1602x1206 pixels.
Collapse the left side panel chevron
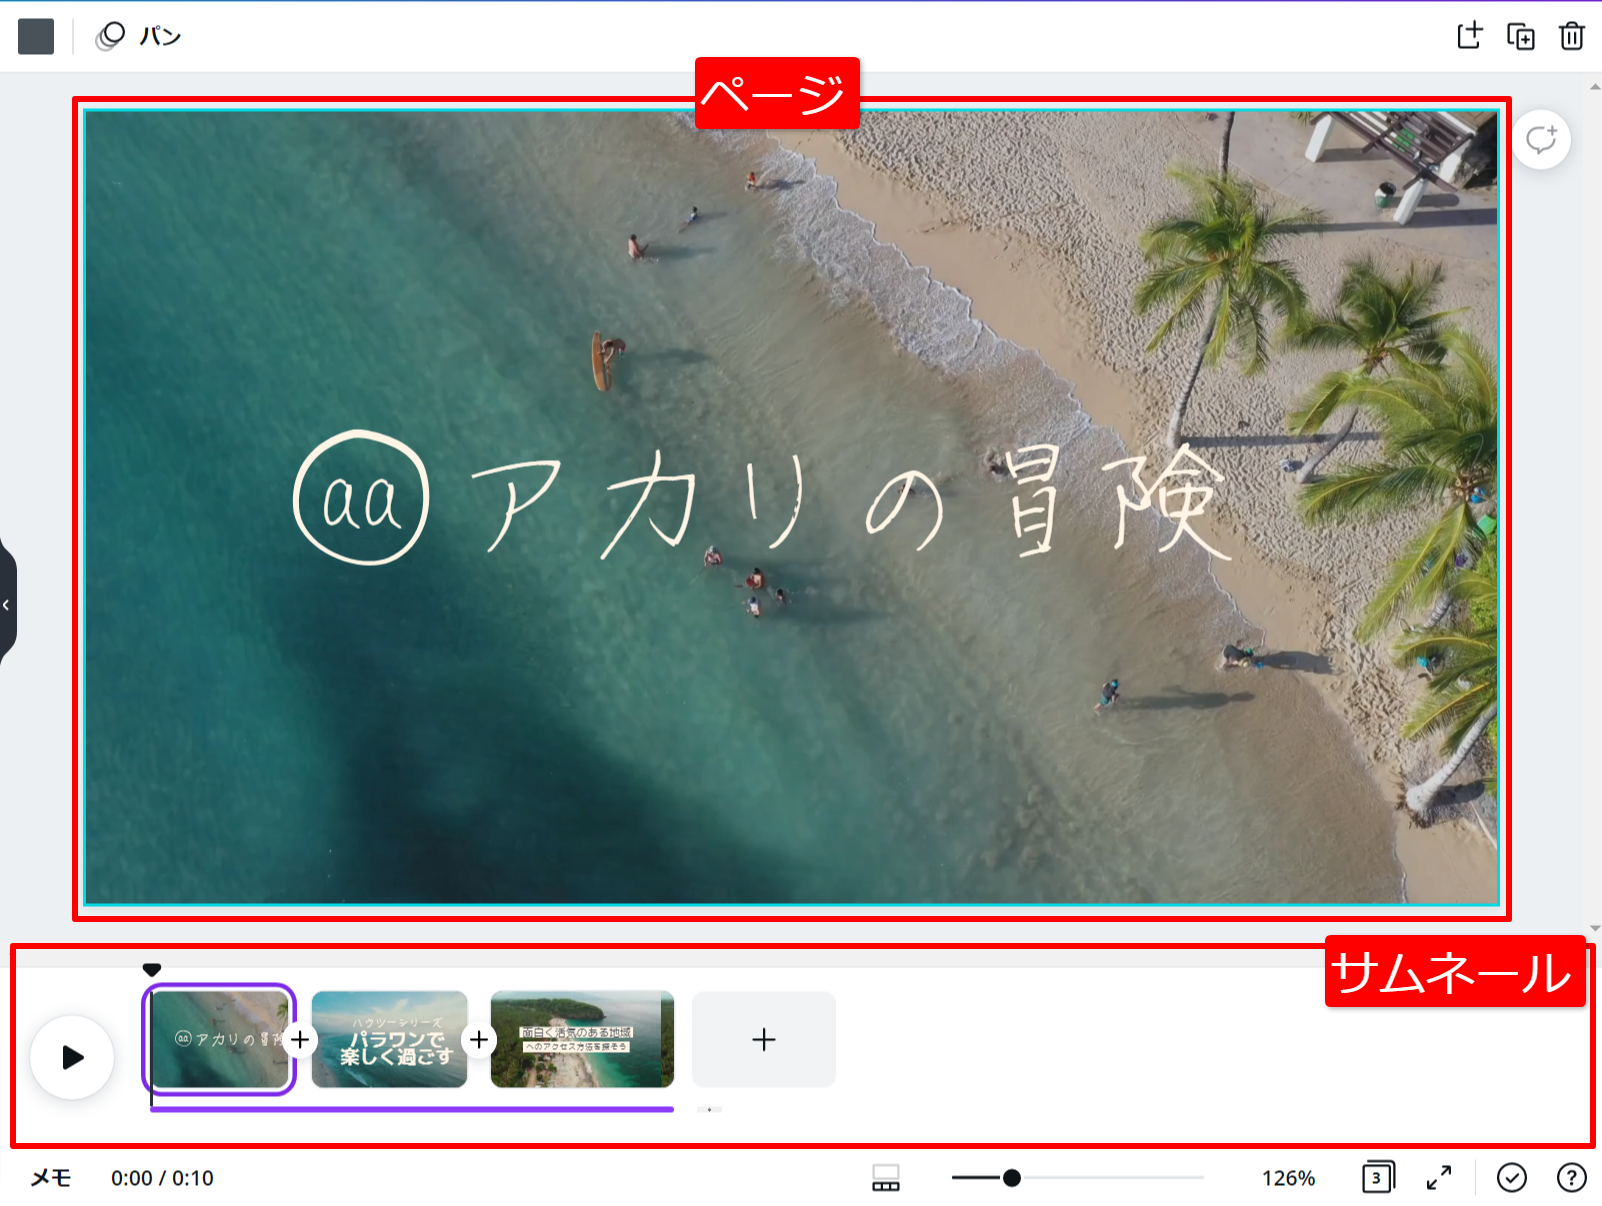click(x=6, y=604)
